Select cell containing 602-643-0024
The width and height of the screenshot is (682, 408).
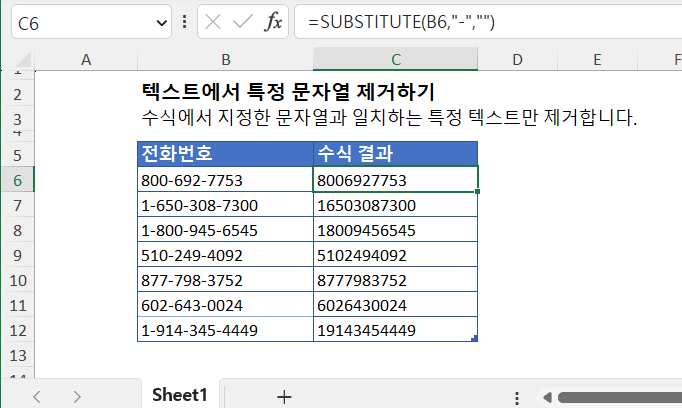(225, 305)
